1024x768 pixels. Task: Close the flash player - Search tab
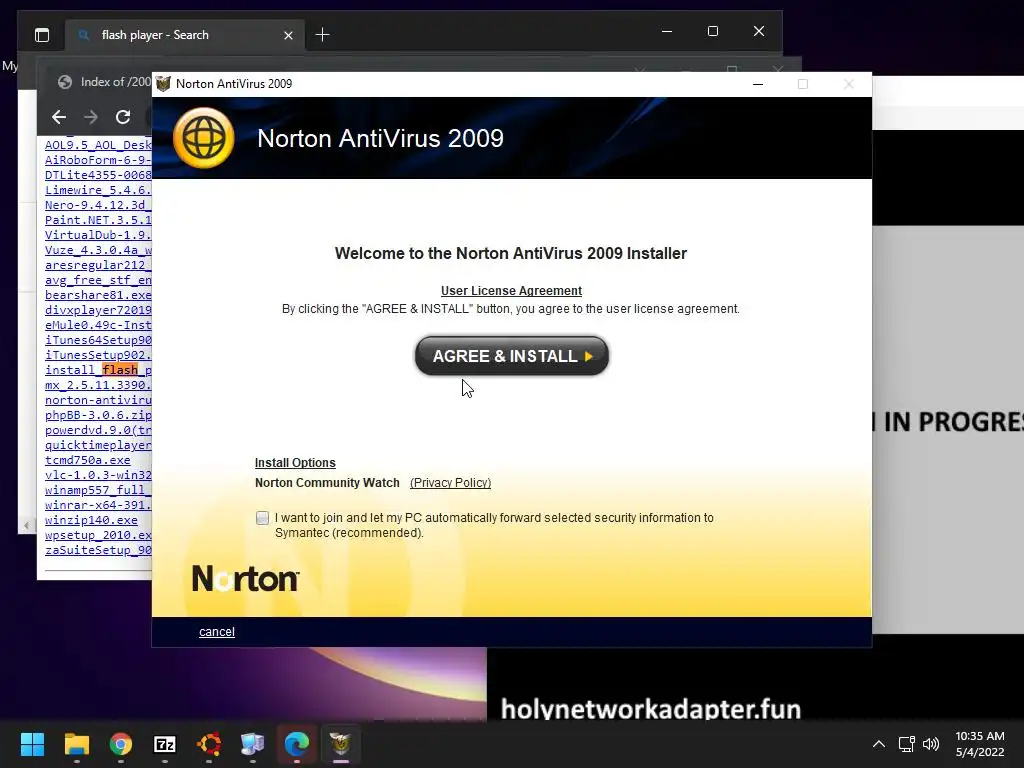click(288, 35)
